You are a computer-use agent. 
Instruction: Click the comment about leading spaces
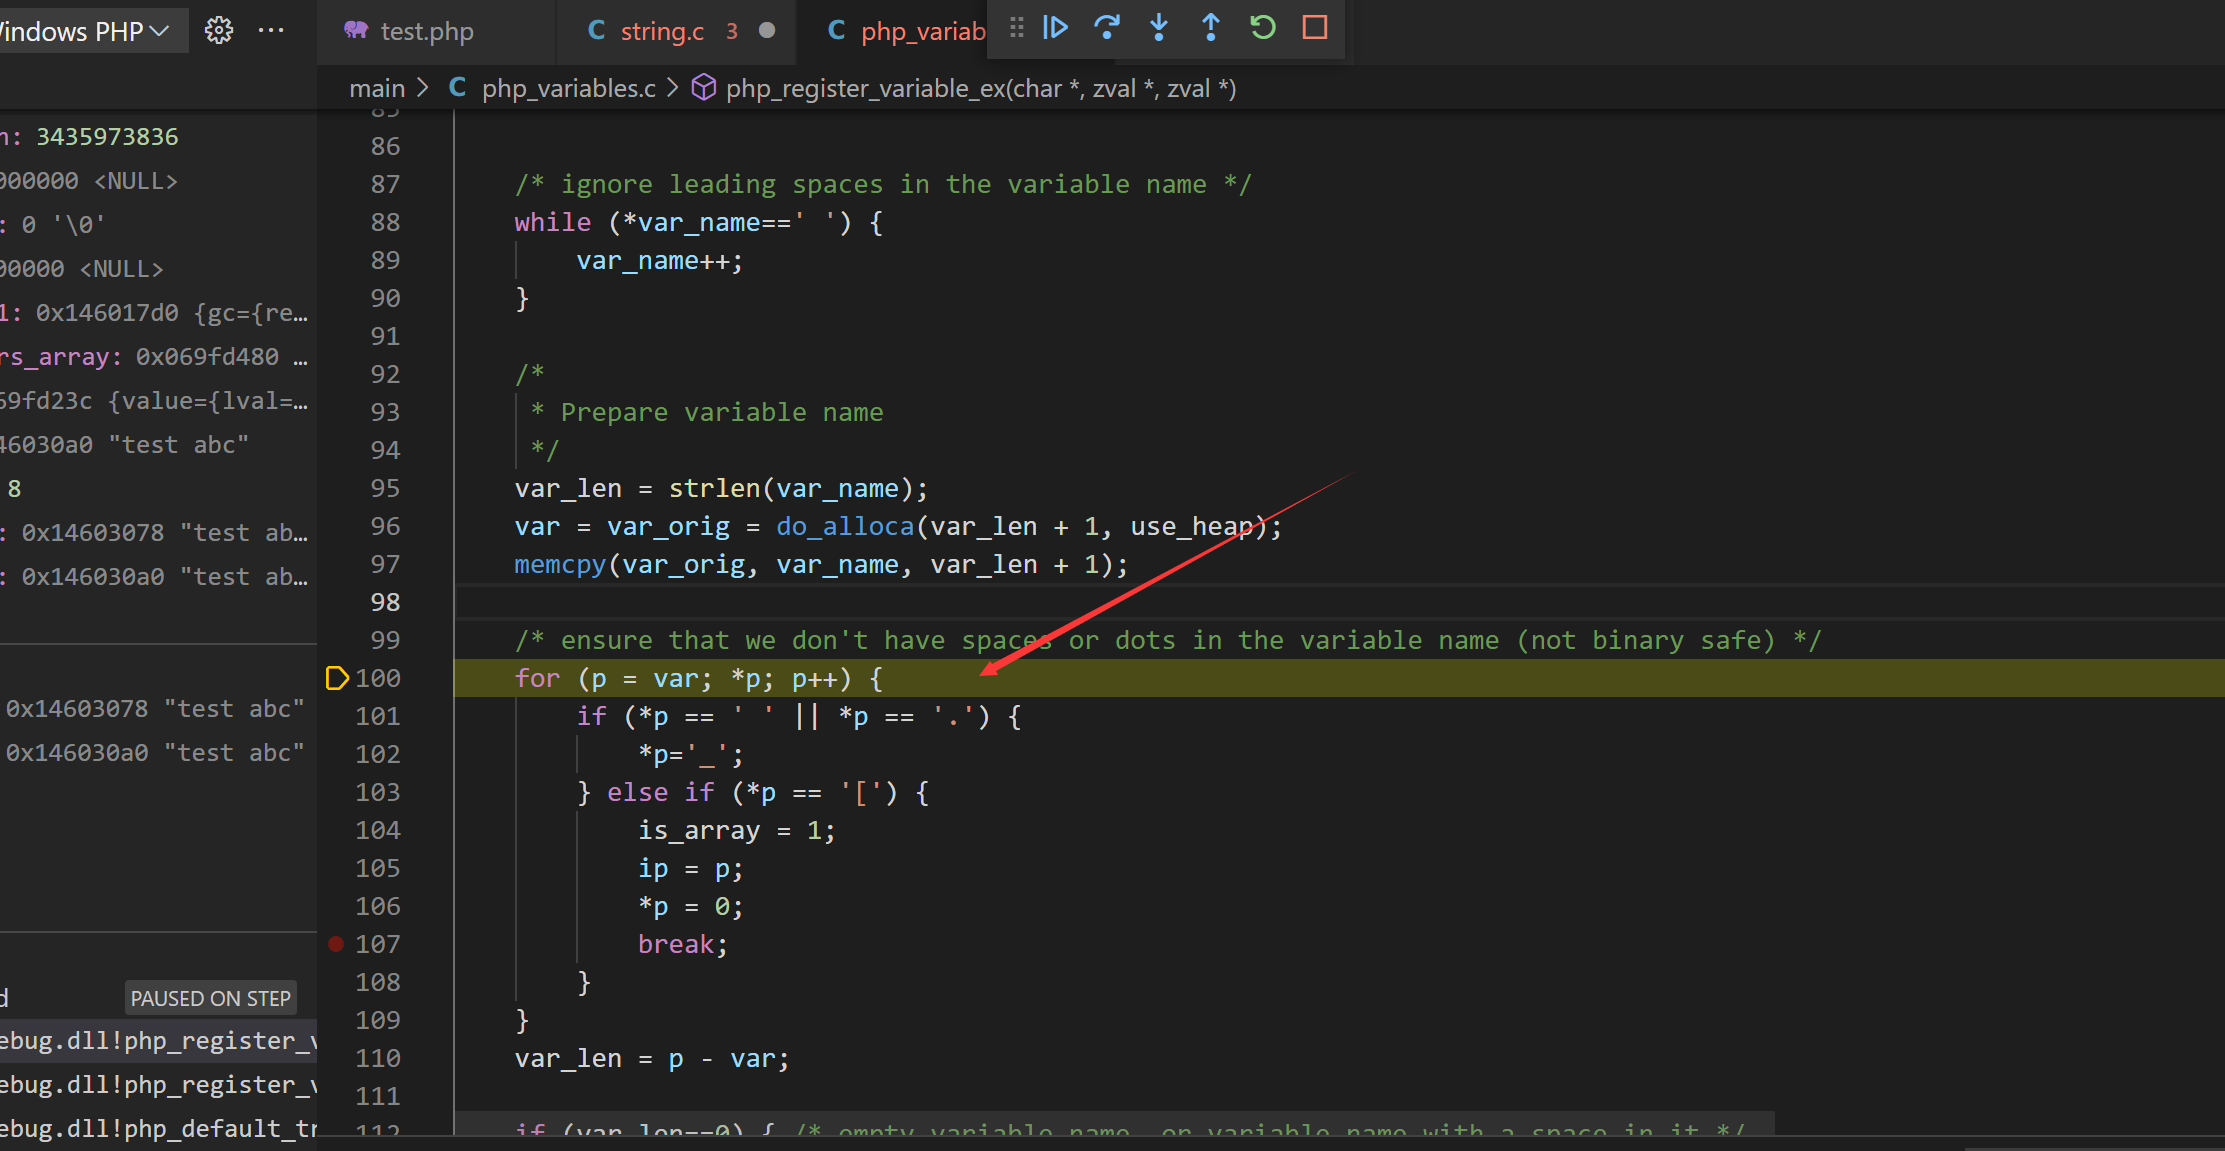(883, 185)
